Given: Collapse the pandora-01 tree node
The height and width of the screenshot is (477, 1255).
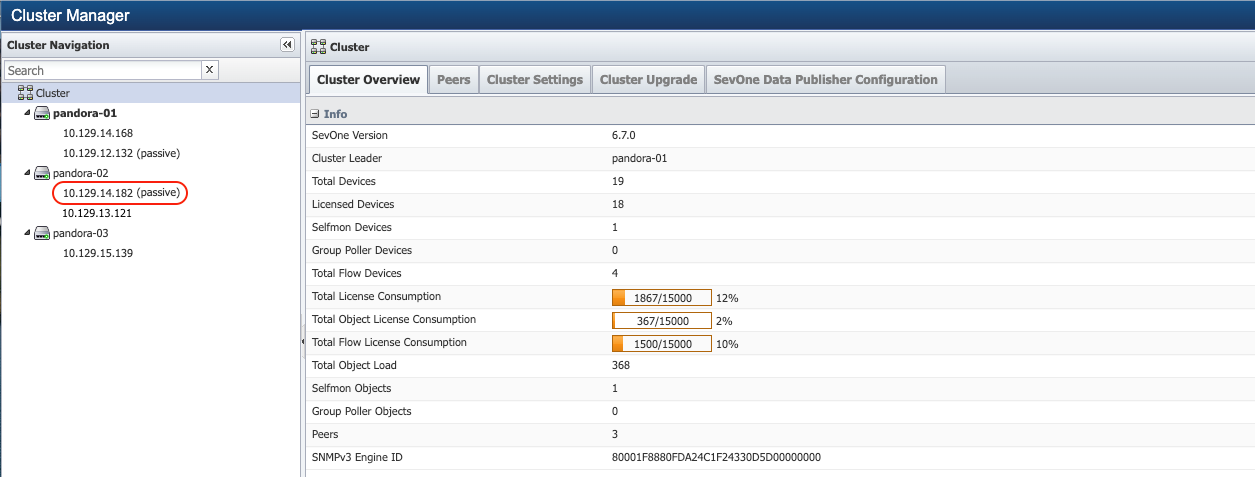Looking at the screenshot, I should coord(28,113).
